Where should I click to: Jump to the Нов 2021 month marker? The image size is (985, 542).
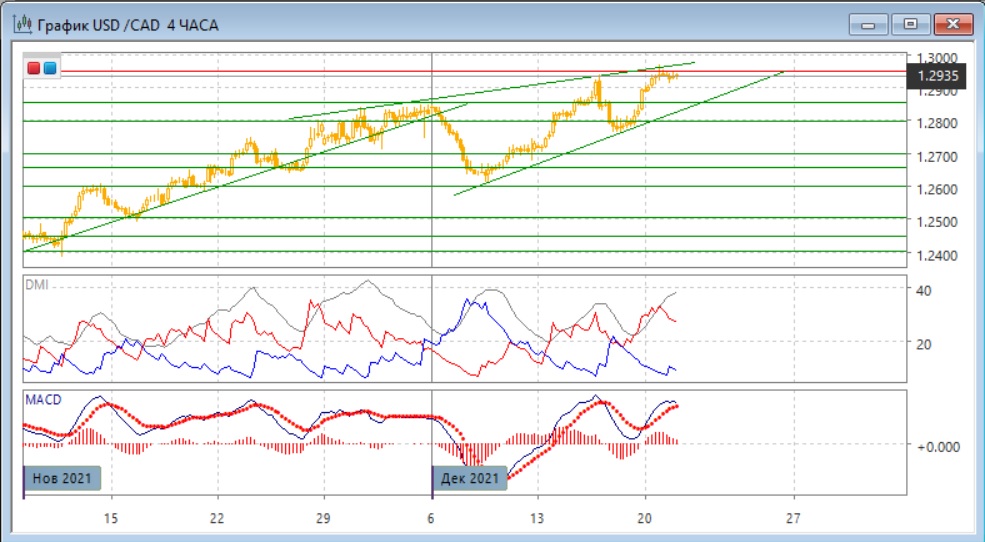(x=61, y=479)
